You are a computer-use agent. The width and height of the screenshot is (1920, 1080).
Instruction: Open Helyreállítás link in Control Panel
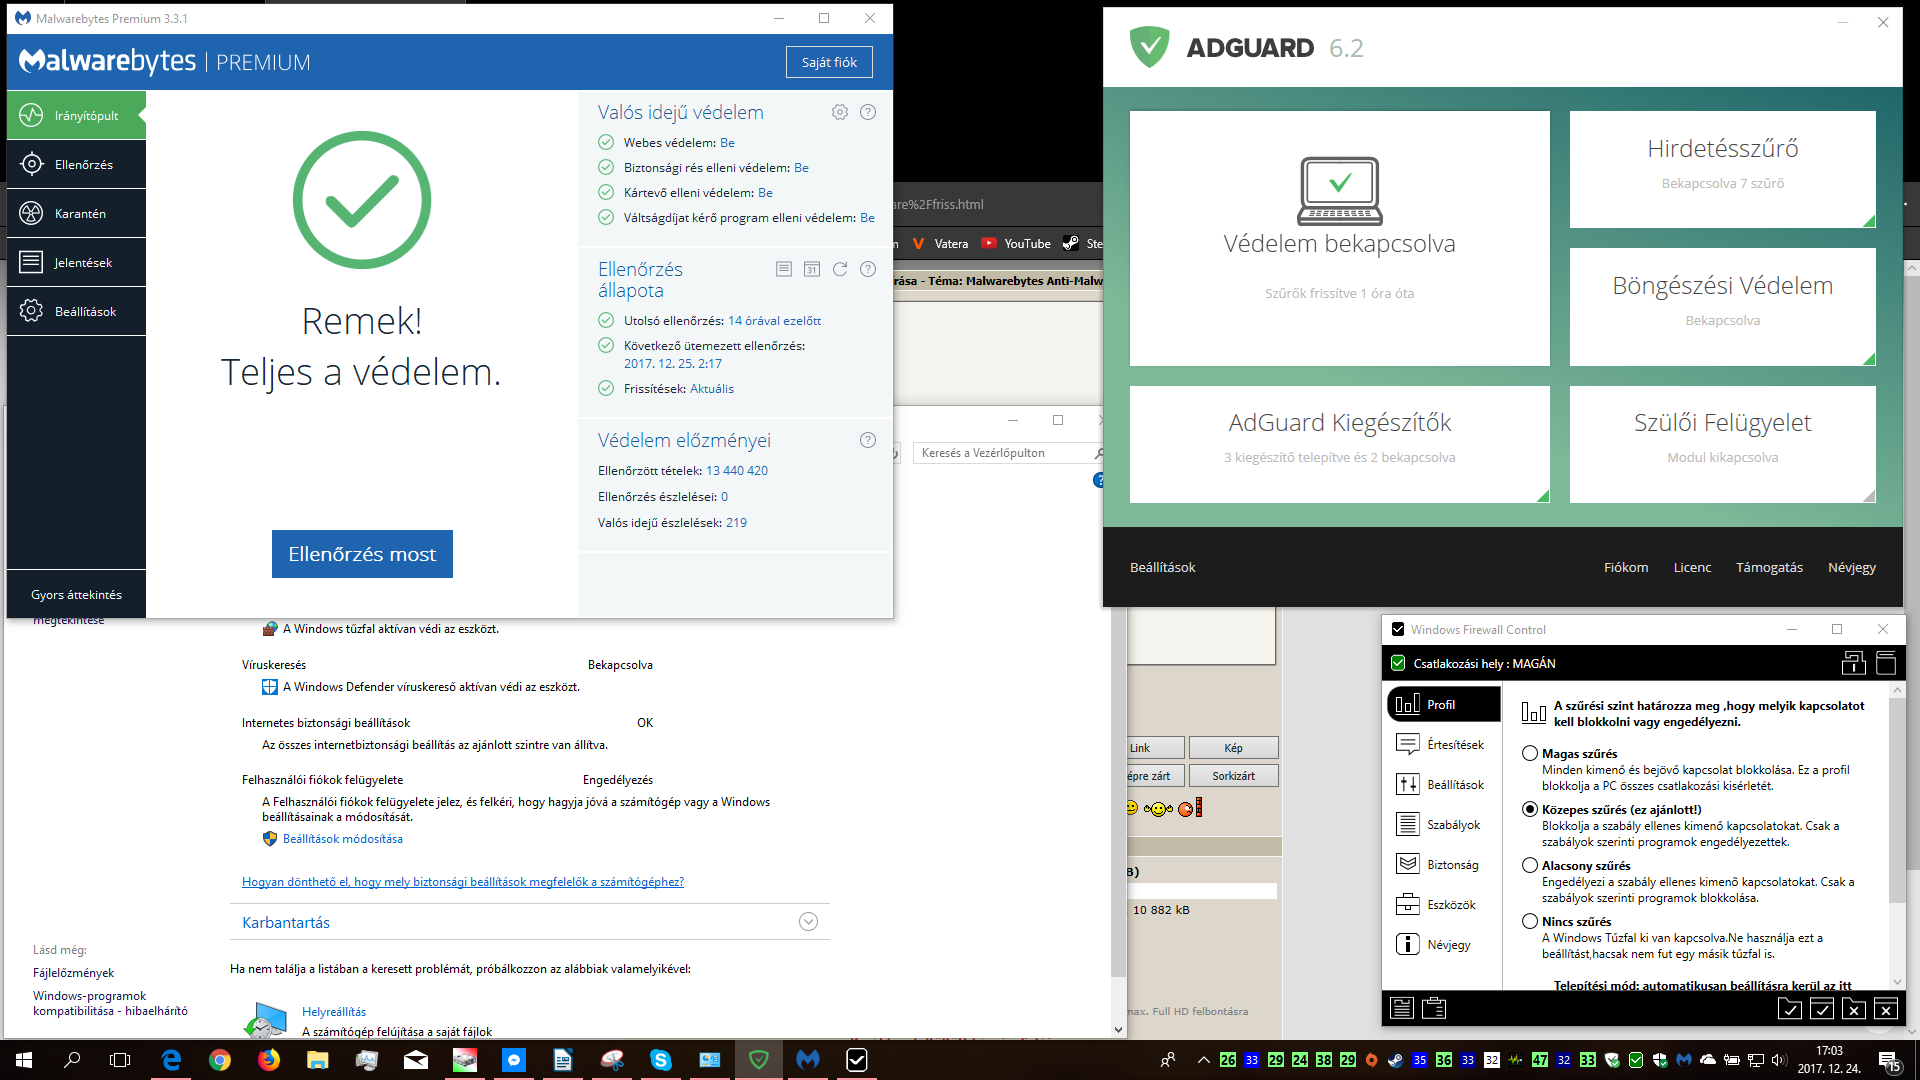[x=334, y=1012]
